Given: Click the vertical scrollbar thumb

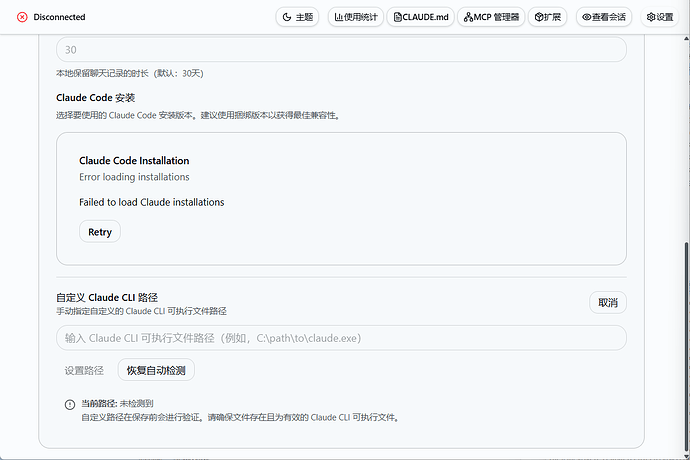Looking at the screenshot, I should click(686, 347).
